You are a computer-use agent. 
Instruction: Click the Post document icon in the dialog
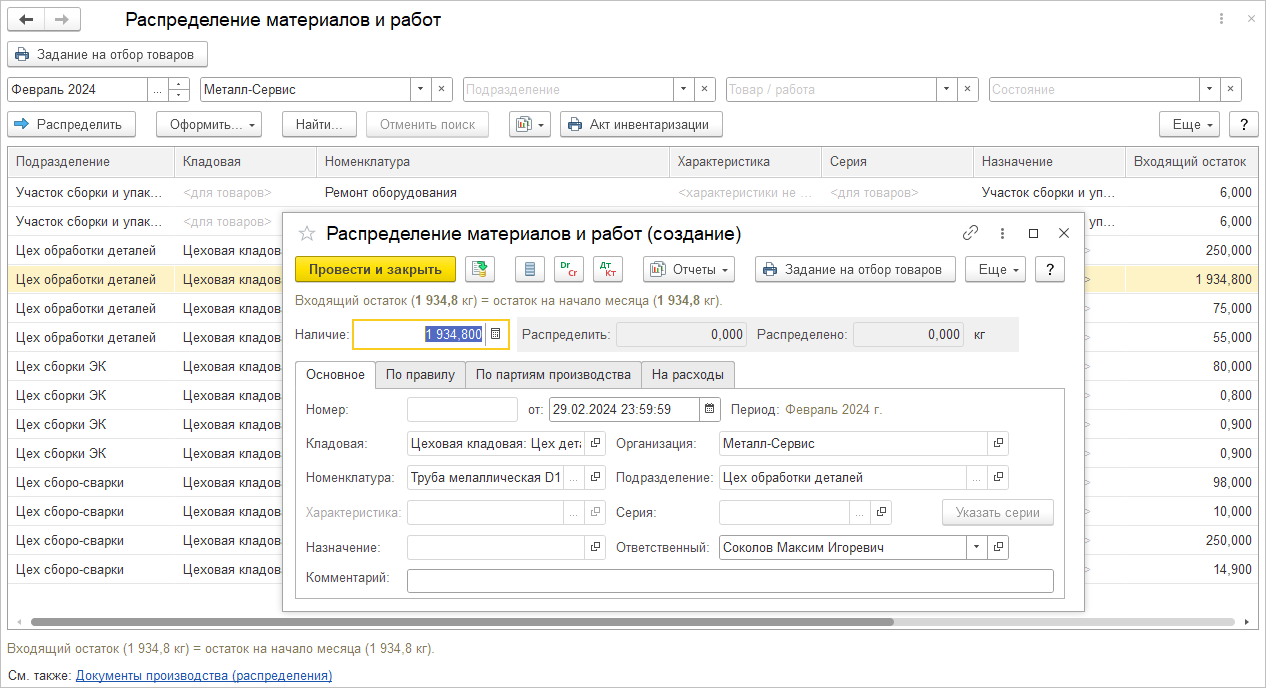[x=481, y=269]
